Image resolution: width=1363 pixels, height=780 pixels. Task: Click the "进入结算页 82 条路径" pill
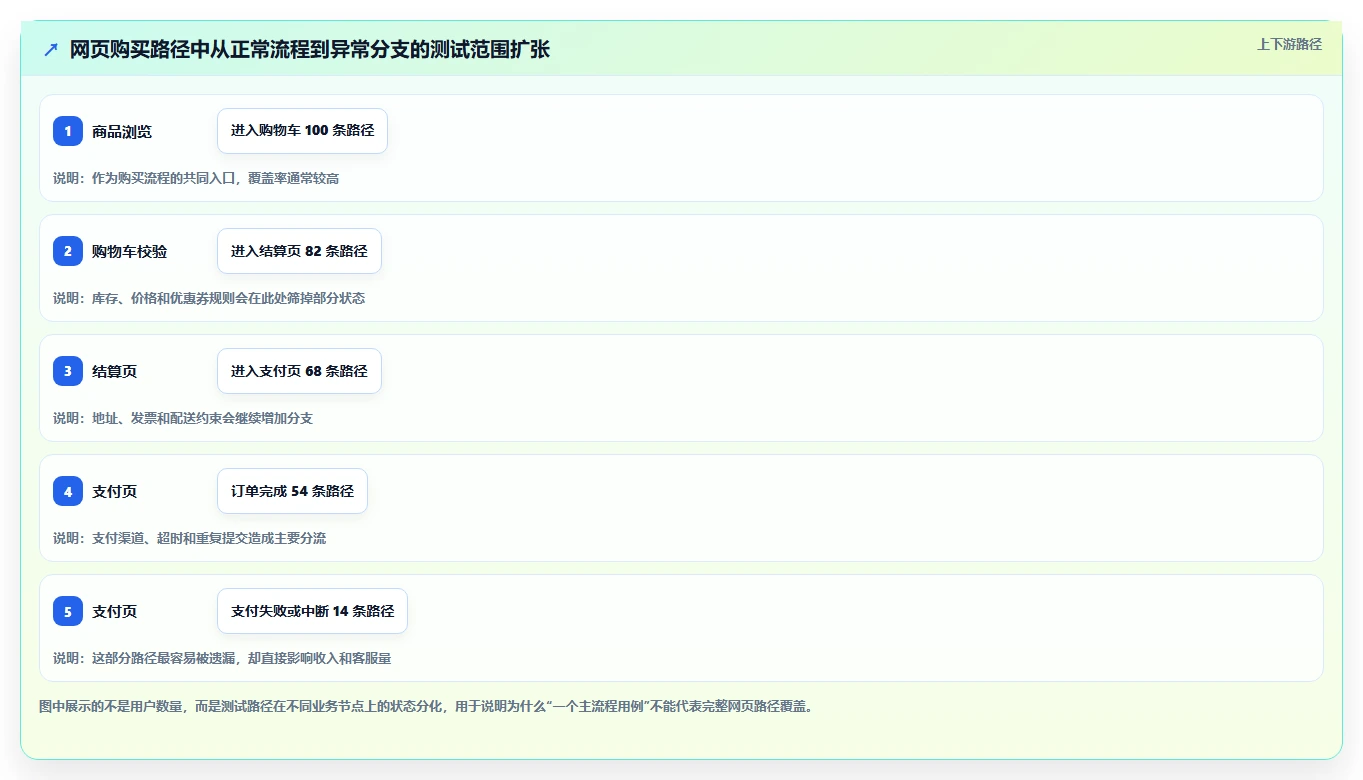pos(299,251)
